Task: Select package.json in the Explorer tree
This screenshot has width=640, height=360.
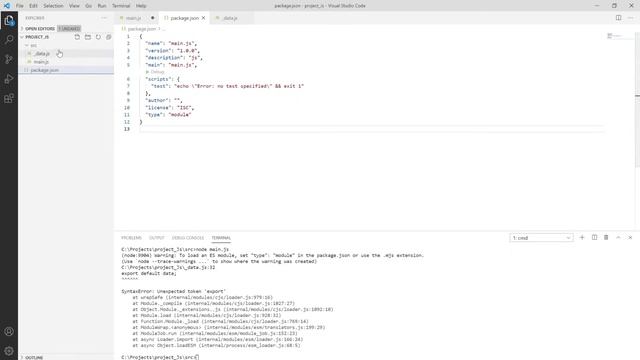Action: [66, 70]
